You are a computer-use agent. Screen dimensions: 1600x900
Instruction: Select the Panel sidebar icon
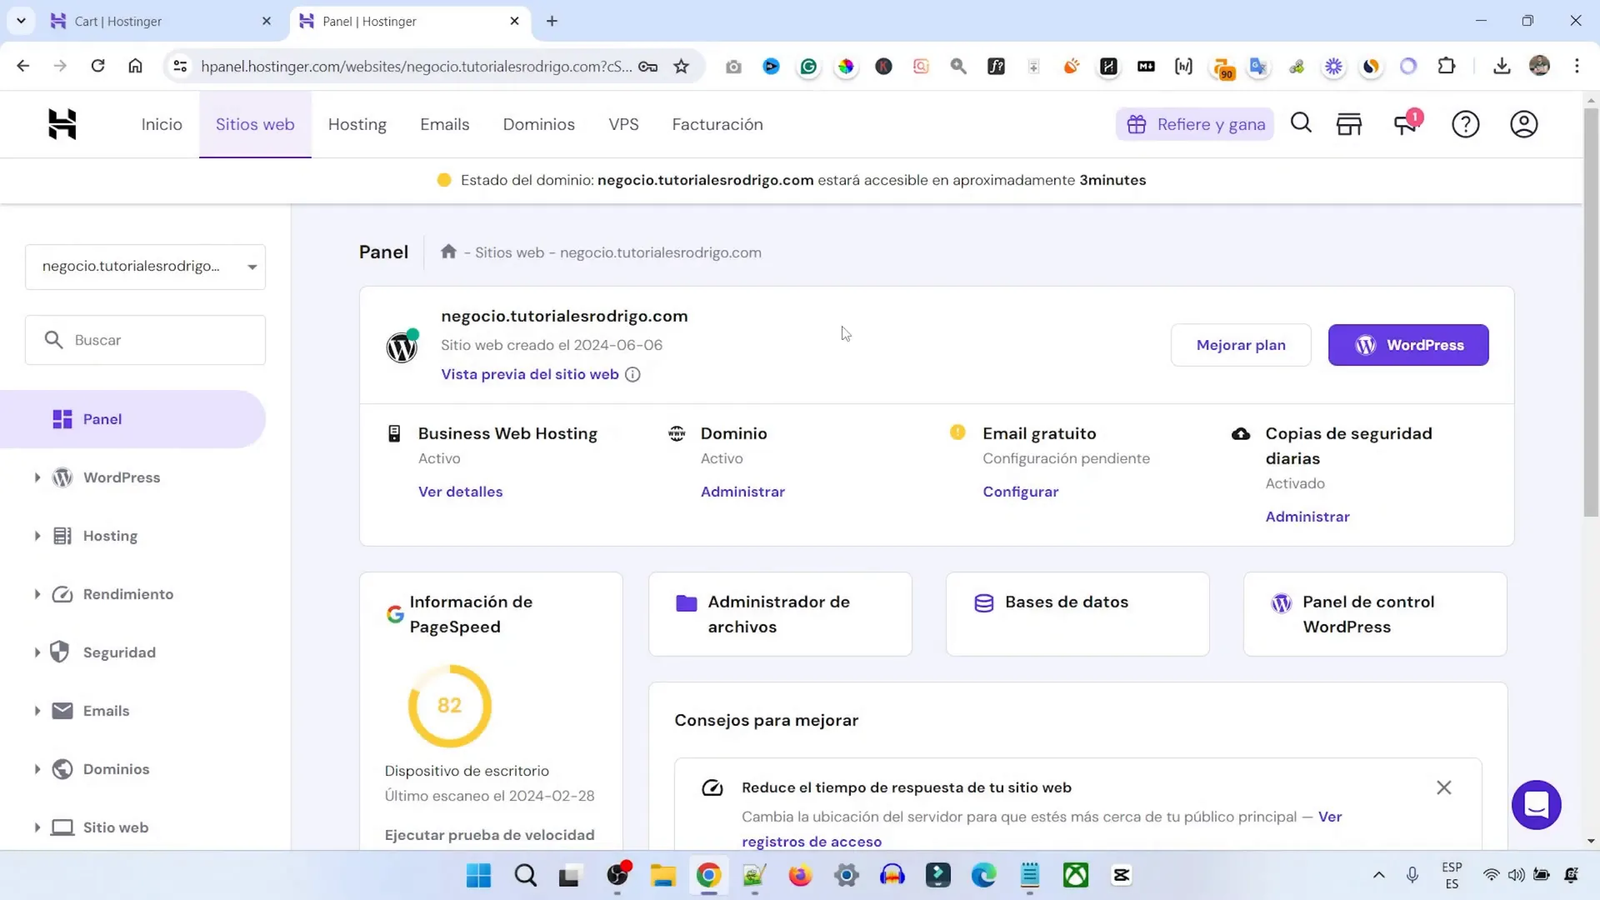[62, 418]
